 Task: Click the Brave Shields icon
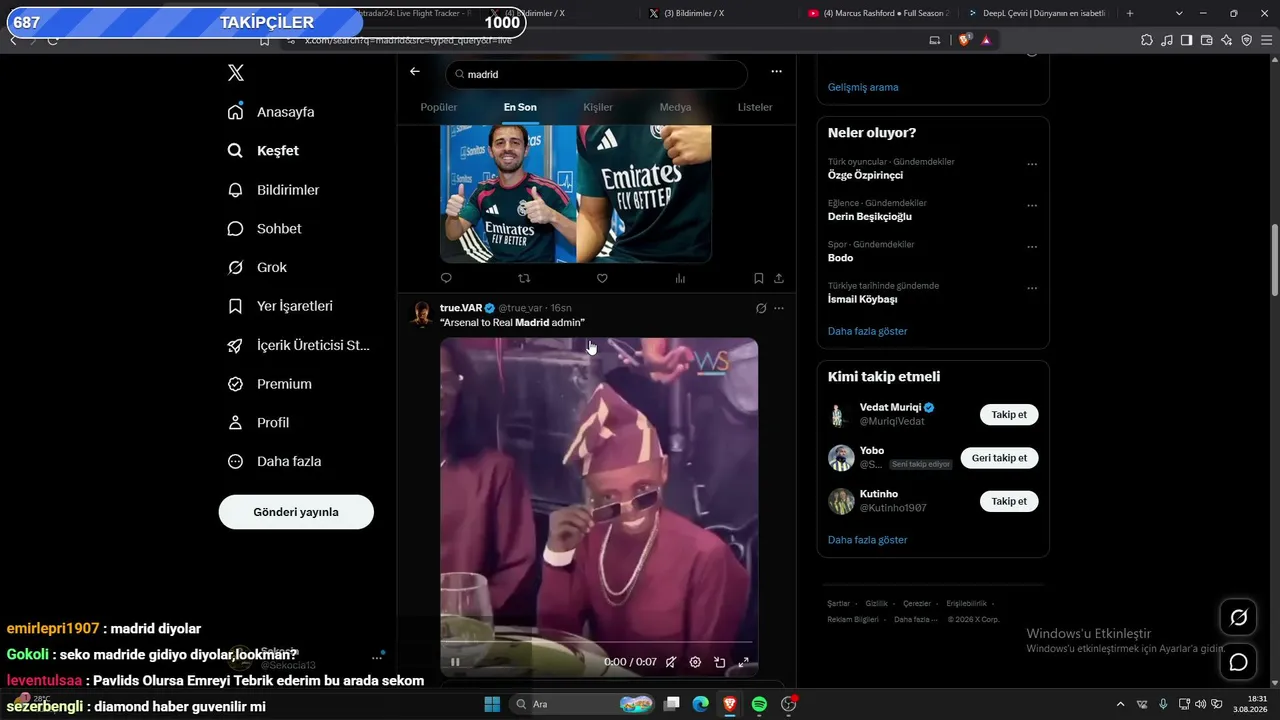pyautogui.click(x=965, y=40)
